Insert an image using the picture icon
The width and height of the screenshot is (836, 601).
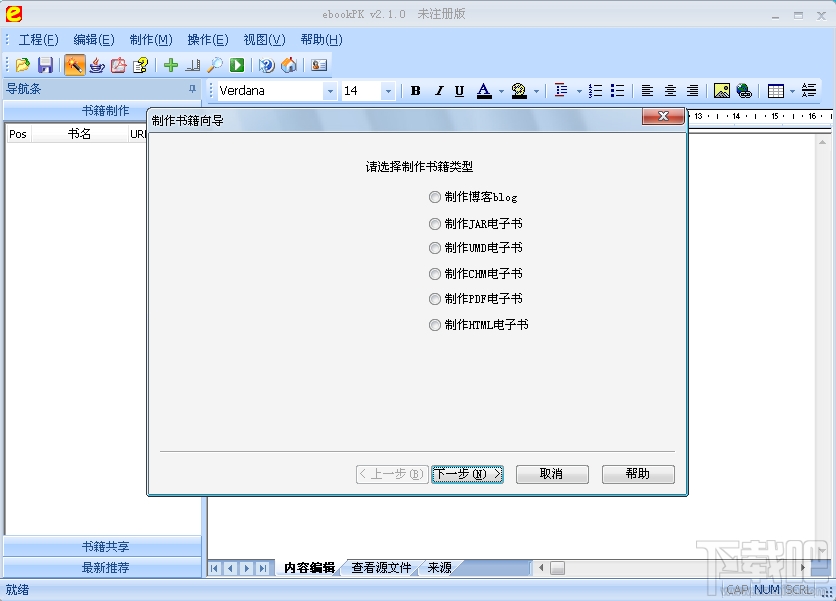(722, 90)
